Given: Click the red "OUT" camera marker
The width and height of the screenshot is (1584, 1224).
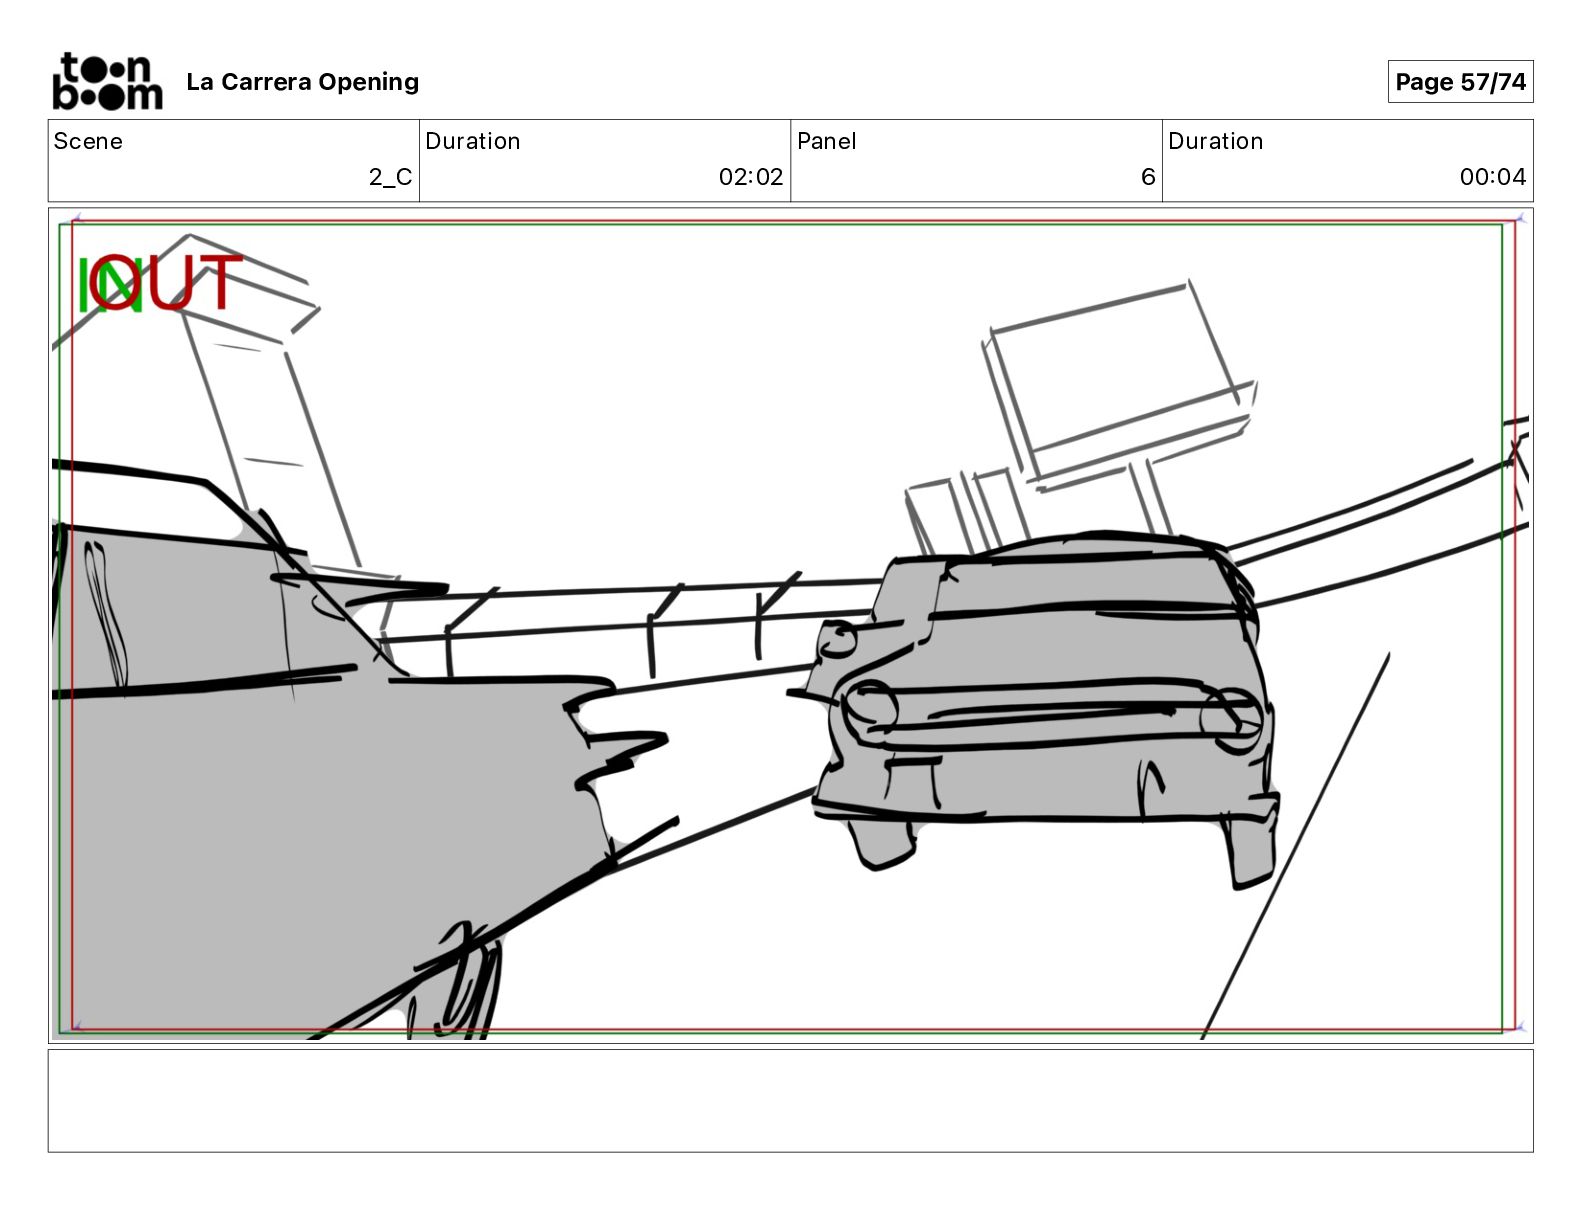Looking at the screenshot, I should click(166, 282).
